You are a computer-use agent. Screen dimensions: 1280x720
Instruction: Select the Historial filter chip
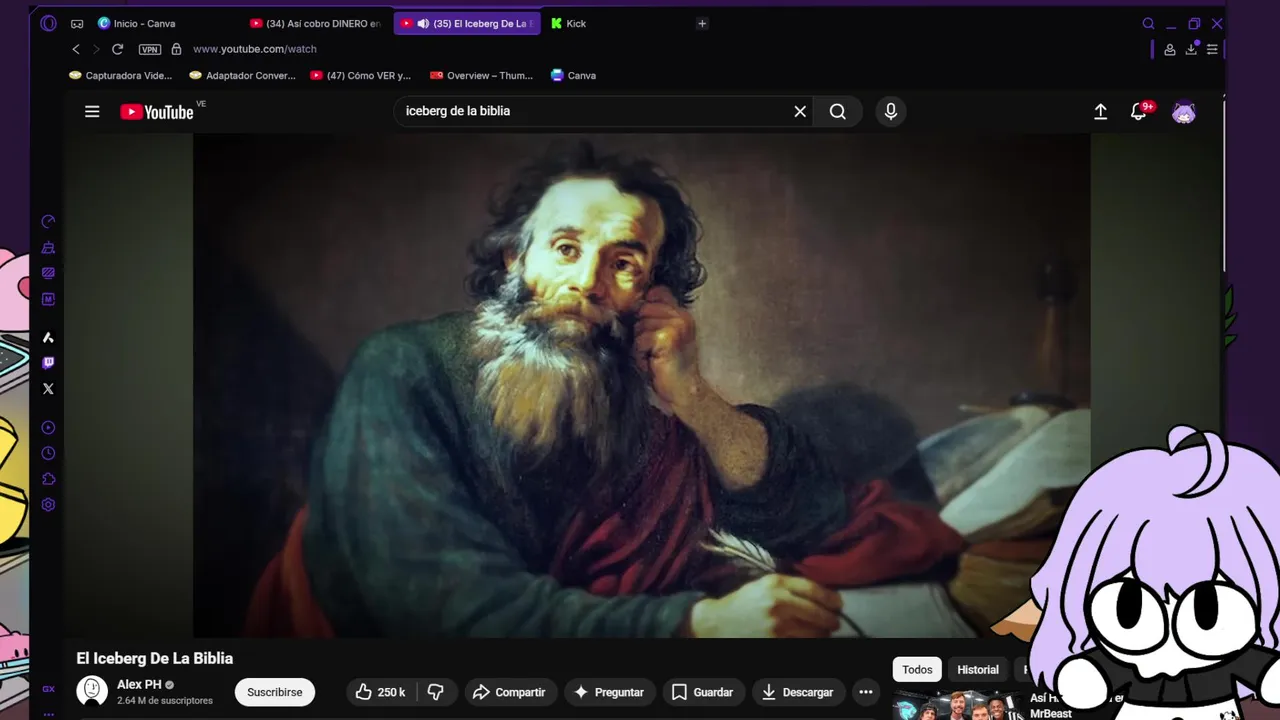(978, 670)
